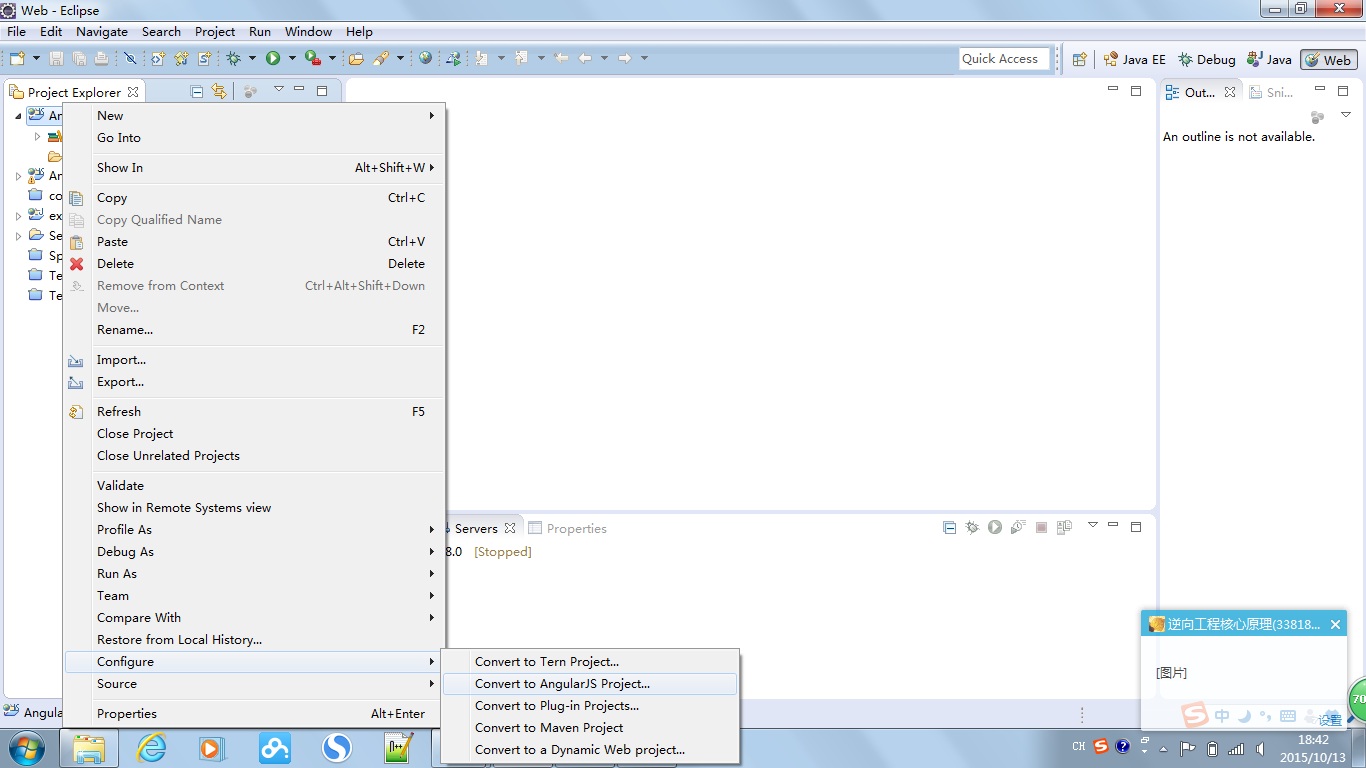1366x768 pixels.
Task: Select Convert to Maven Project
Action: click(590, 728)
